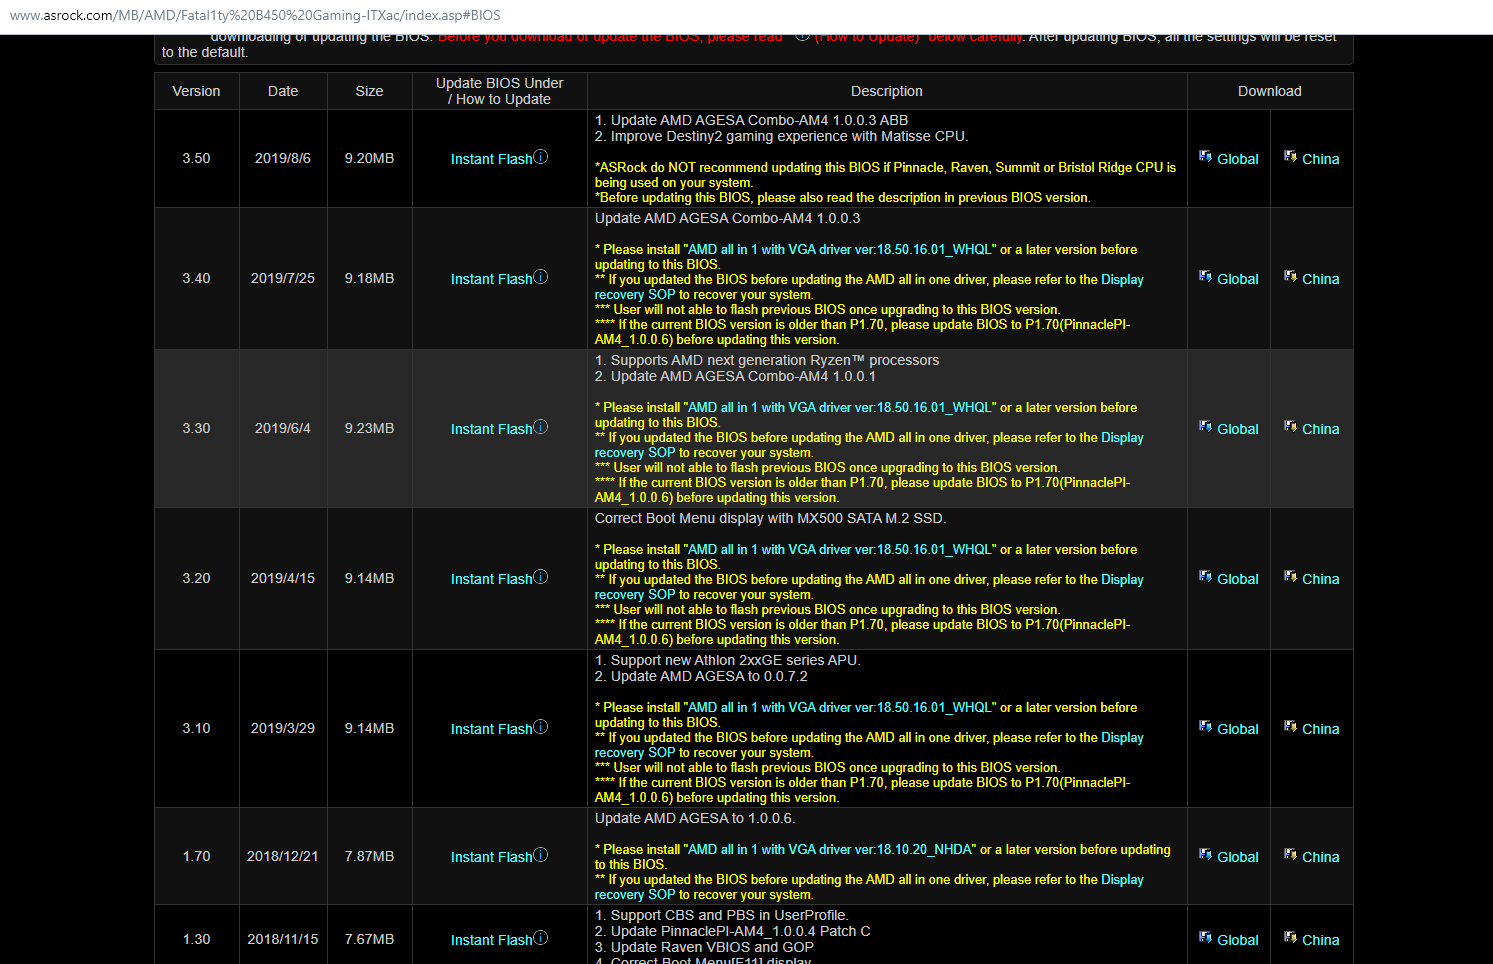
Task: Click the China download icon for BIOS 1.70
Action: (x=1291, y=855)
